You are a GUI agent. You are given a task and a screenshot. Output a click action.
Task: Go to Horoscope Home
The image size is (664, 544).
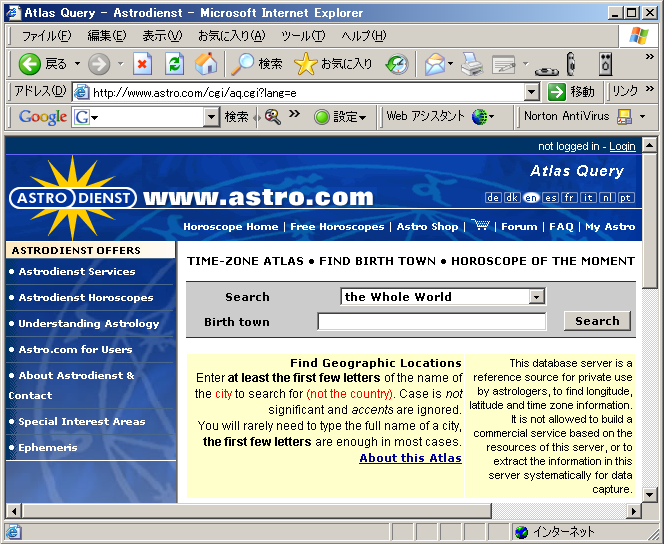click(x=231, y=226)
